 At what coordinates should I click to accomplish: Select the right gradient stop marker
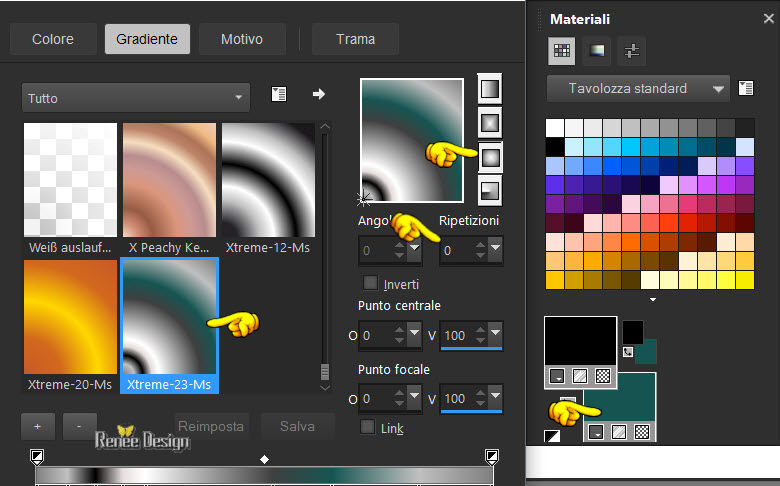pyautogui.click(x=491, y=456)
